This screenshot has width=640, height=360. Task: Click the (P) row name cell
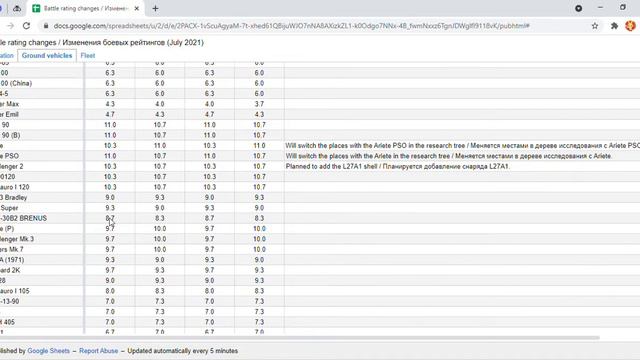42,229
